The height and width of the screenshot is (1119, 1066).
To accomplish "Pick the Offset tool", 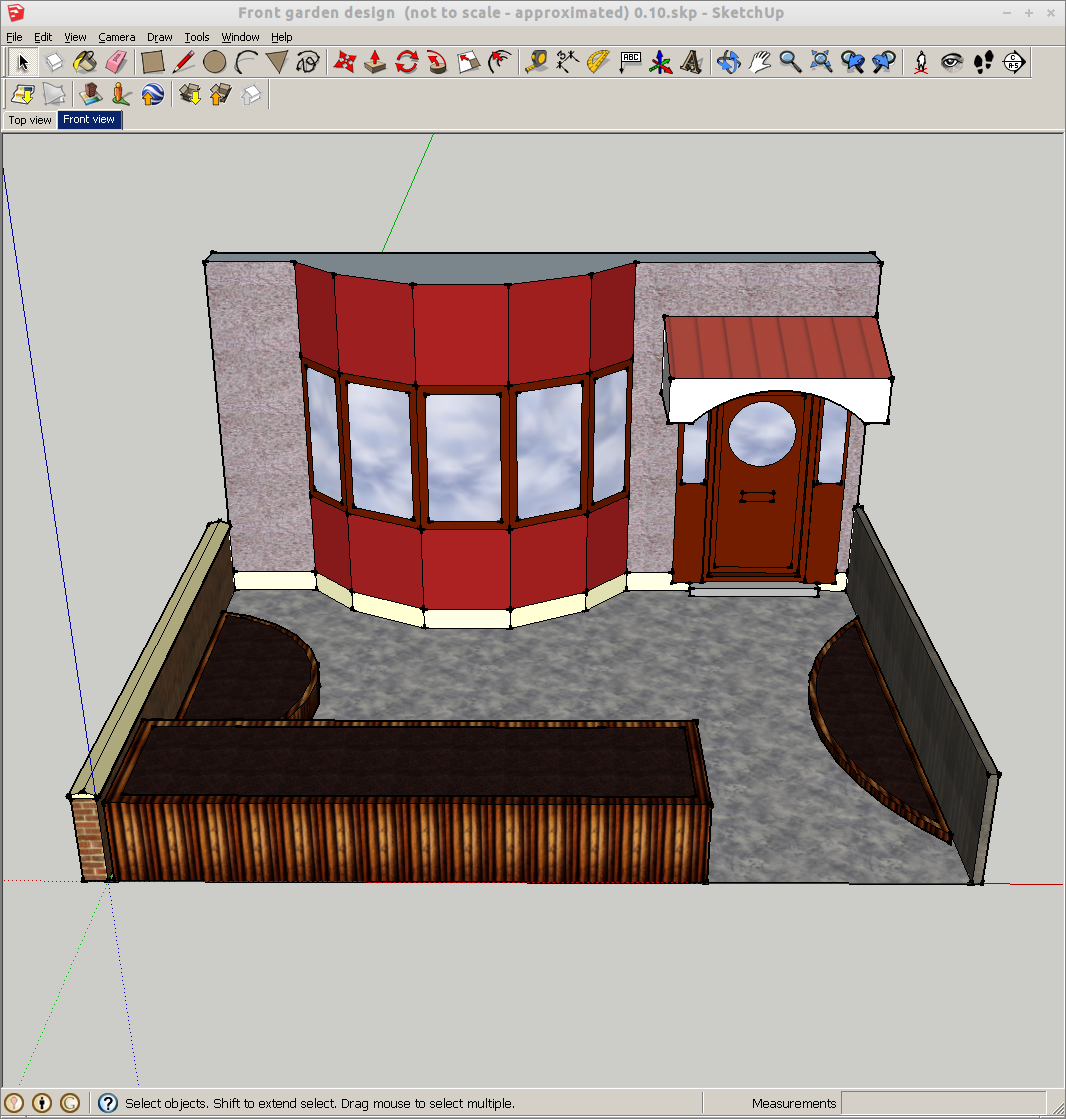I will pos(499,63).
